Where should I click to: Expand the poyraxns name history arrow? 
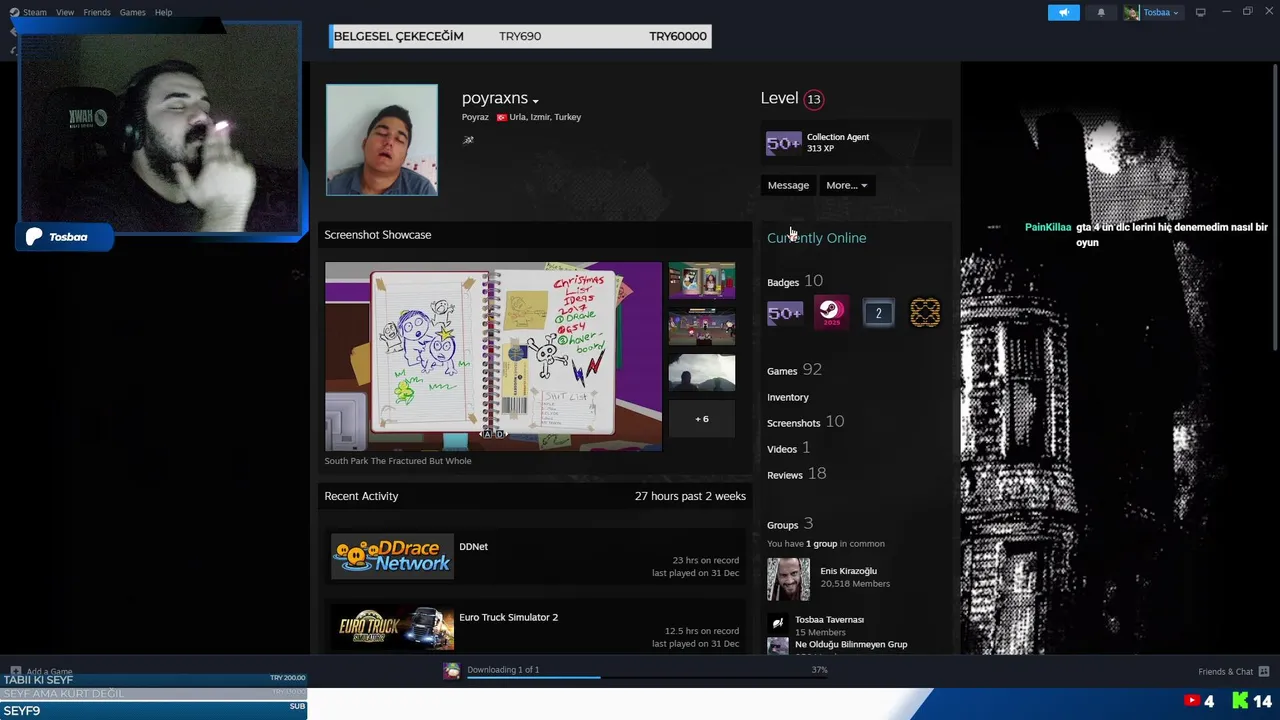[536, 101]
